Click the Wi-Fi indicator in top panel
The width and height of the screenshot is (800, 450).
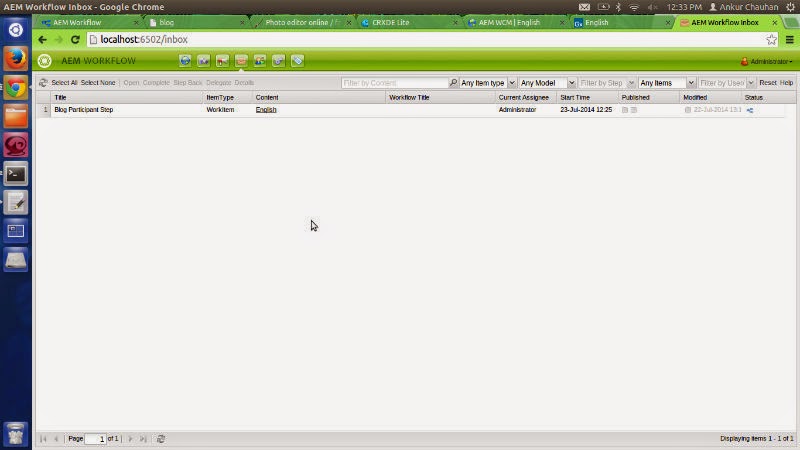click(x=634, y=7)
